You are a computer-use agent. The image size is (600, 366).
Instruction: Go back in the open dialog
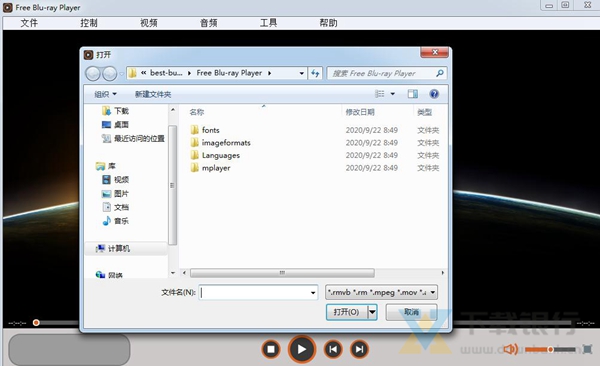tap(93, 73)
